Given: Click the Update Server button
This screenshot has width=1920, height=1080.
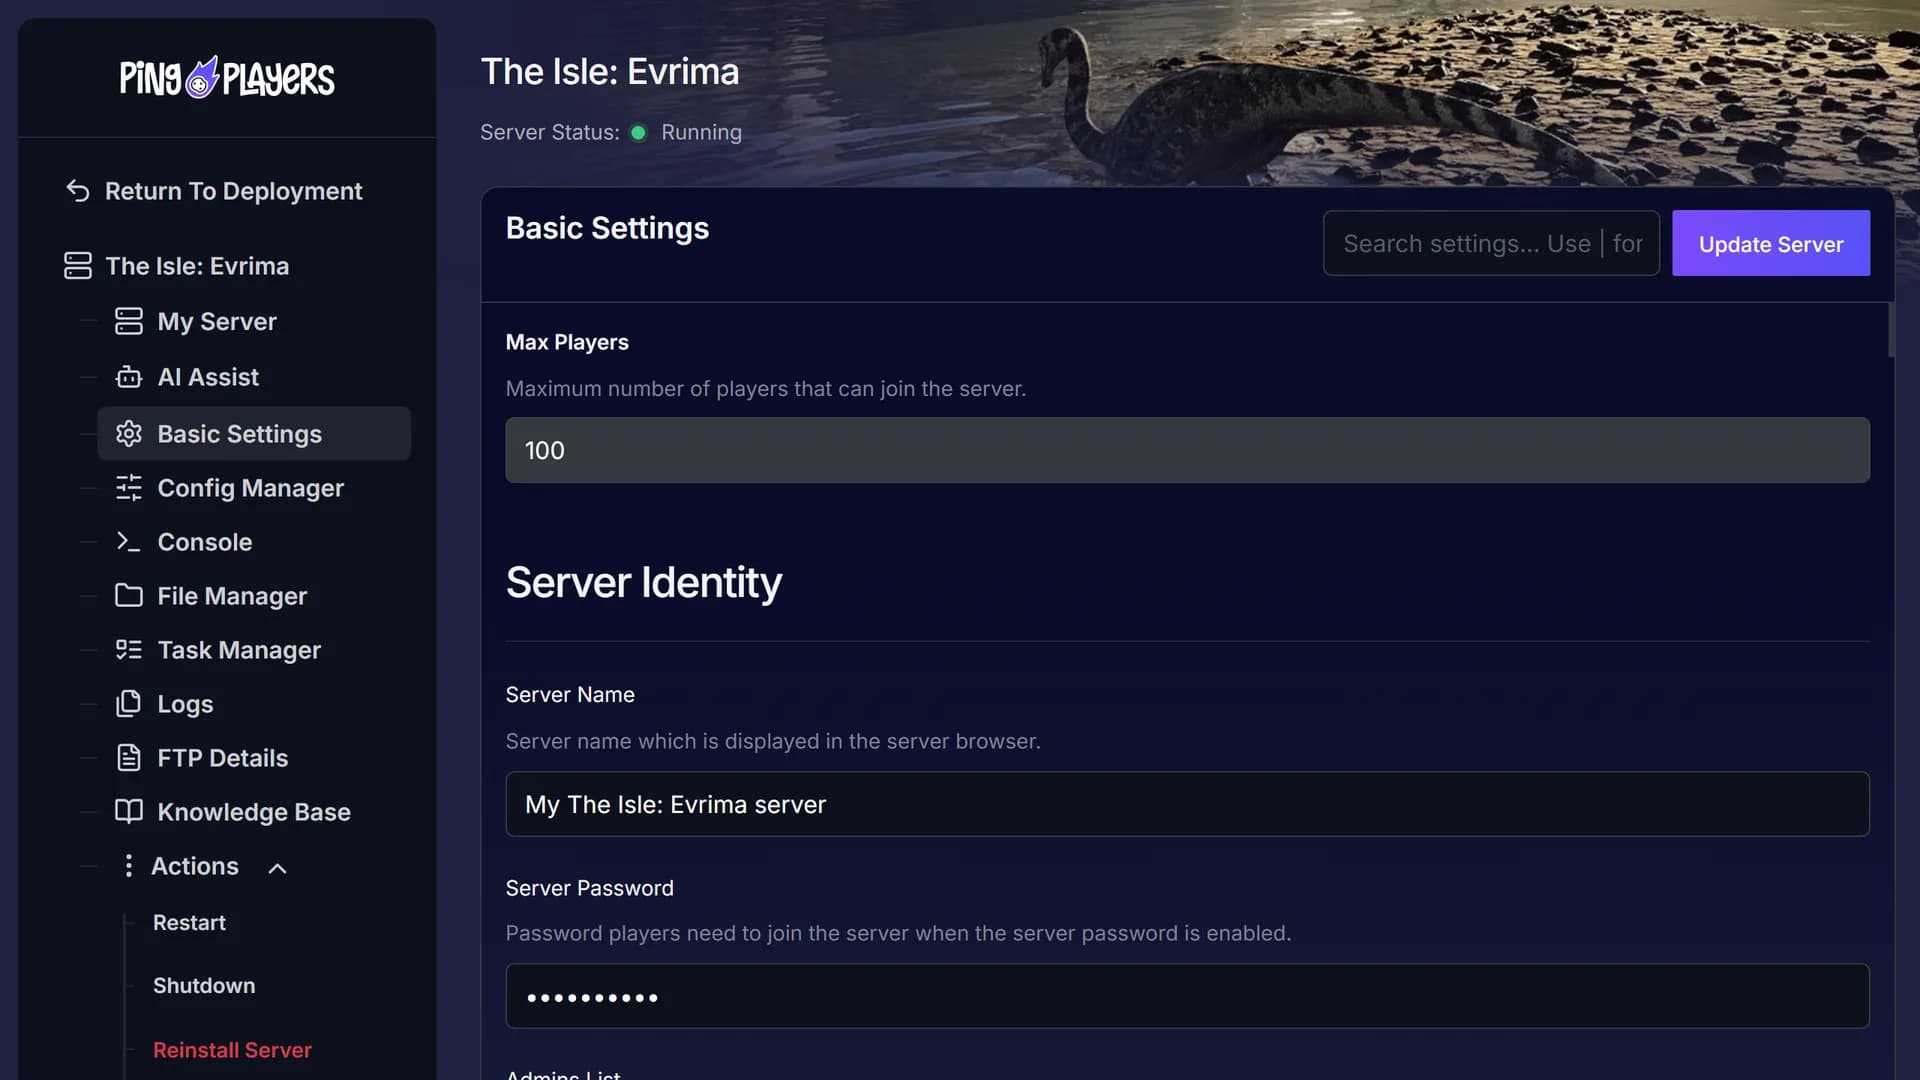Looking at the screenshot, I should pyautogui.click(x=1770, y=243).
